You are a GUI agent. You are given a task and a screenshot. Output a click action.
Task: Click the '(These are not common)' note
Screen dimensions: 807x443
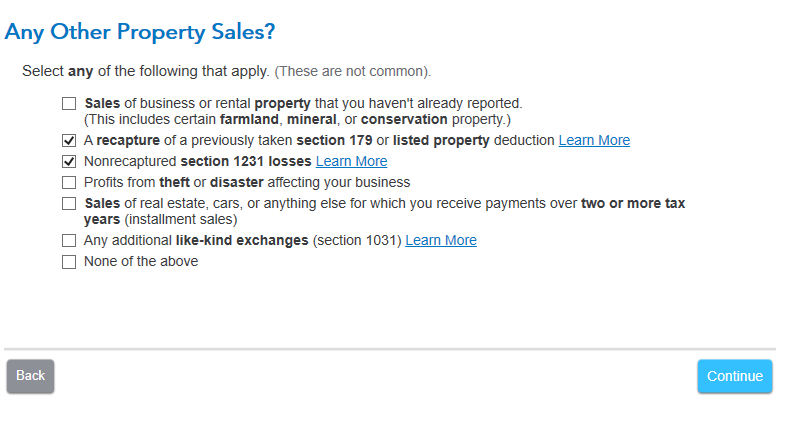(x=353, y=72)
